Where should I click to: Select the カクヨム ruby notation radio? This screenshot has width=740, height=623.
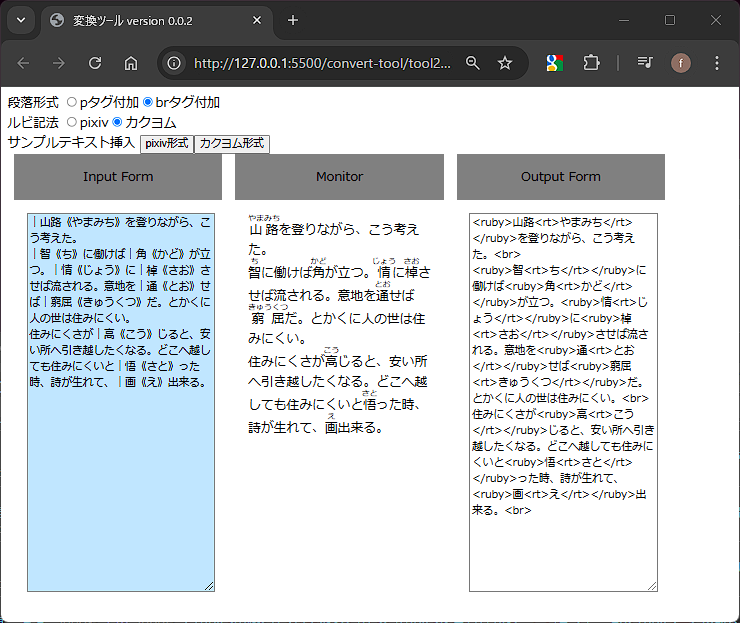pyautogui.click(x=117, y=122)
